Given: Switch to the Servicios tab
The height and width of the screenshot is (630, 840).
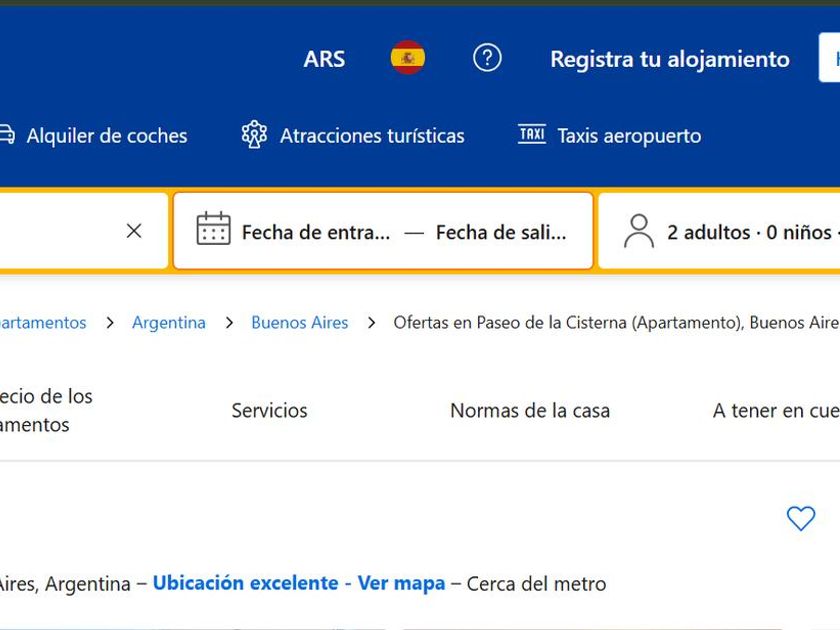Looking at the screenshot, I should (269, 410).
